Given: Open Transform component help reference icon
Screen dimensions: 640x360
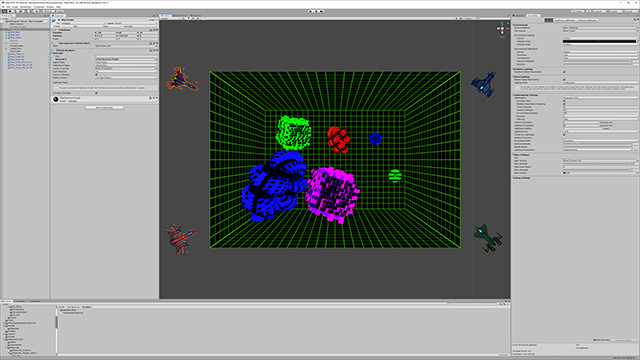Looking at the screenshot, I should point(151,30).
